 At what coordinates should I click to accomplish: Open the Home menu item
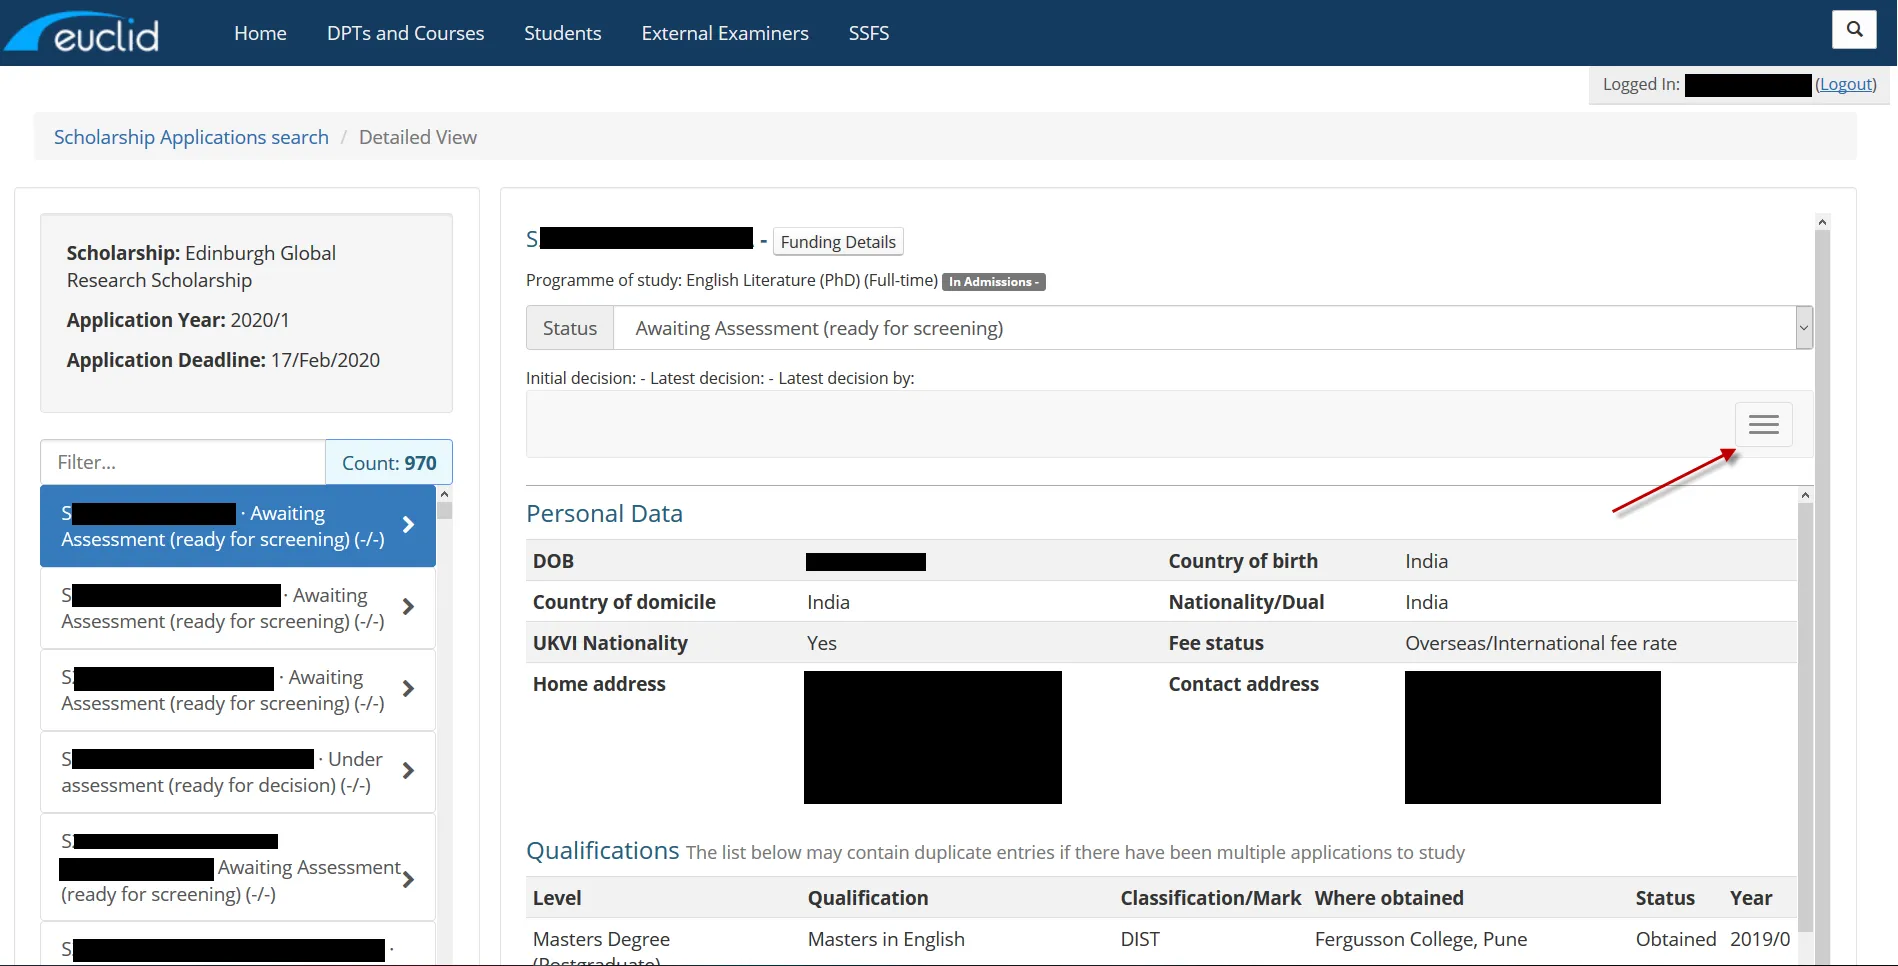pyautogui.click(x=260, y=33)
